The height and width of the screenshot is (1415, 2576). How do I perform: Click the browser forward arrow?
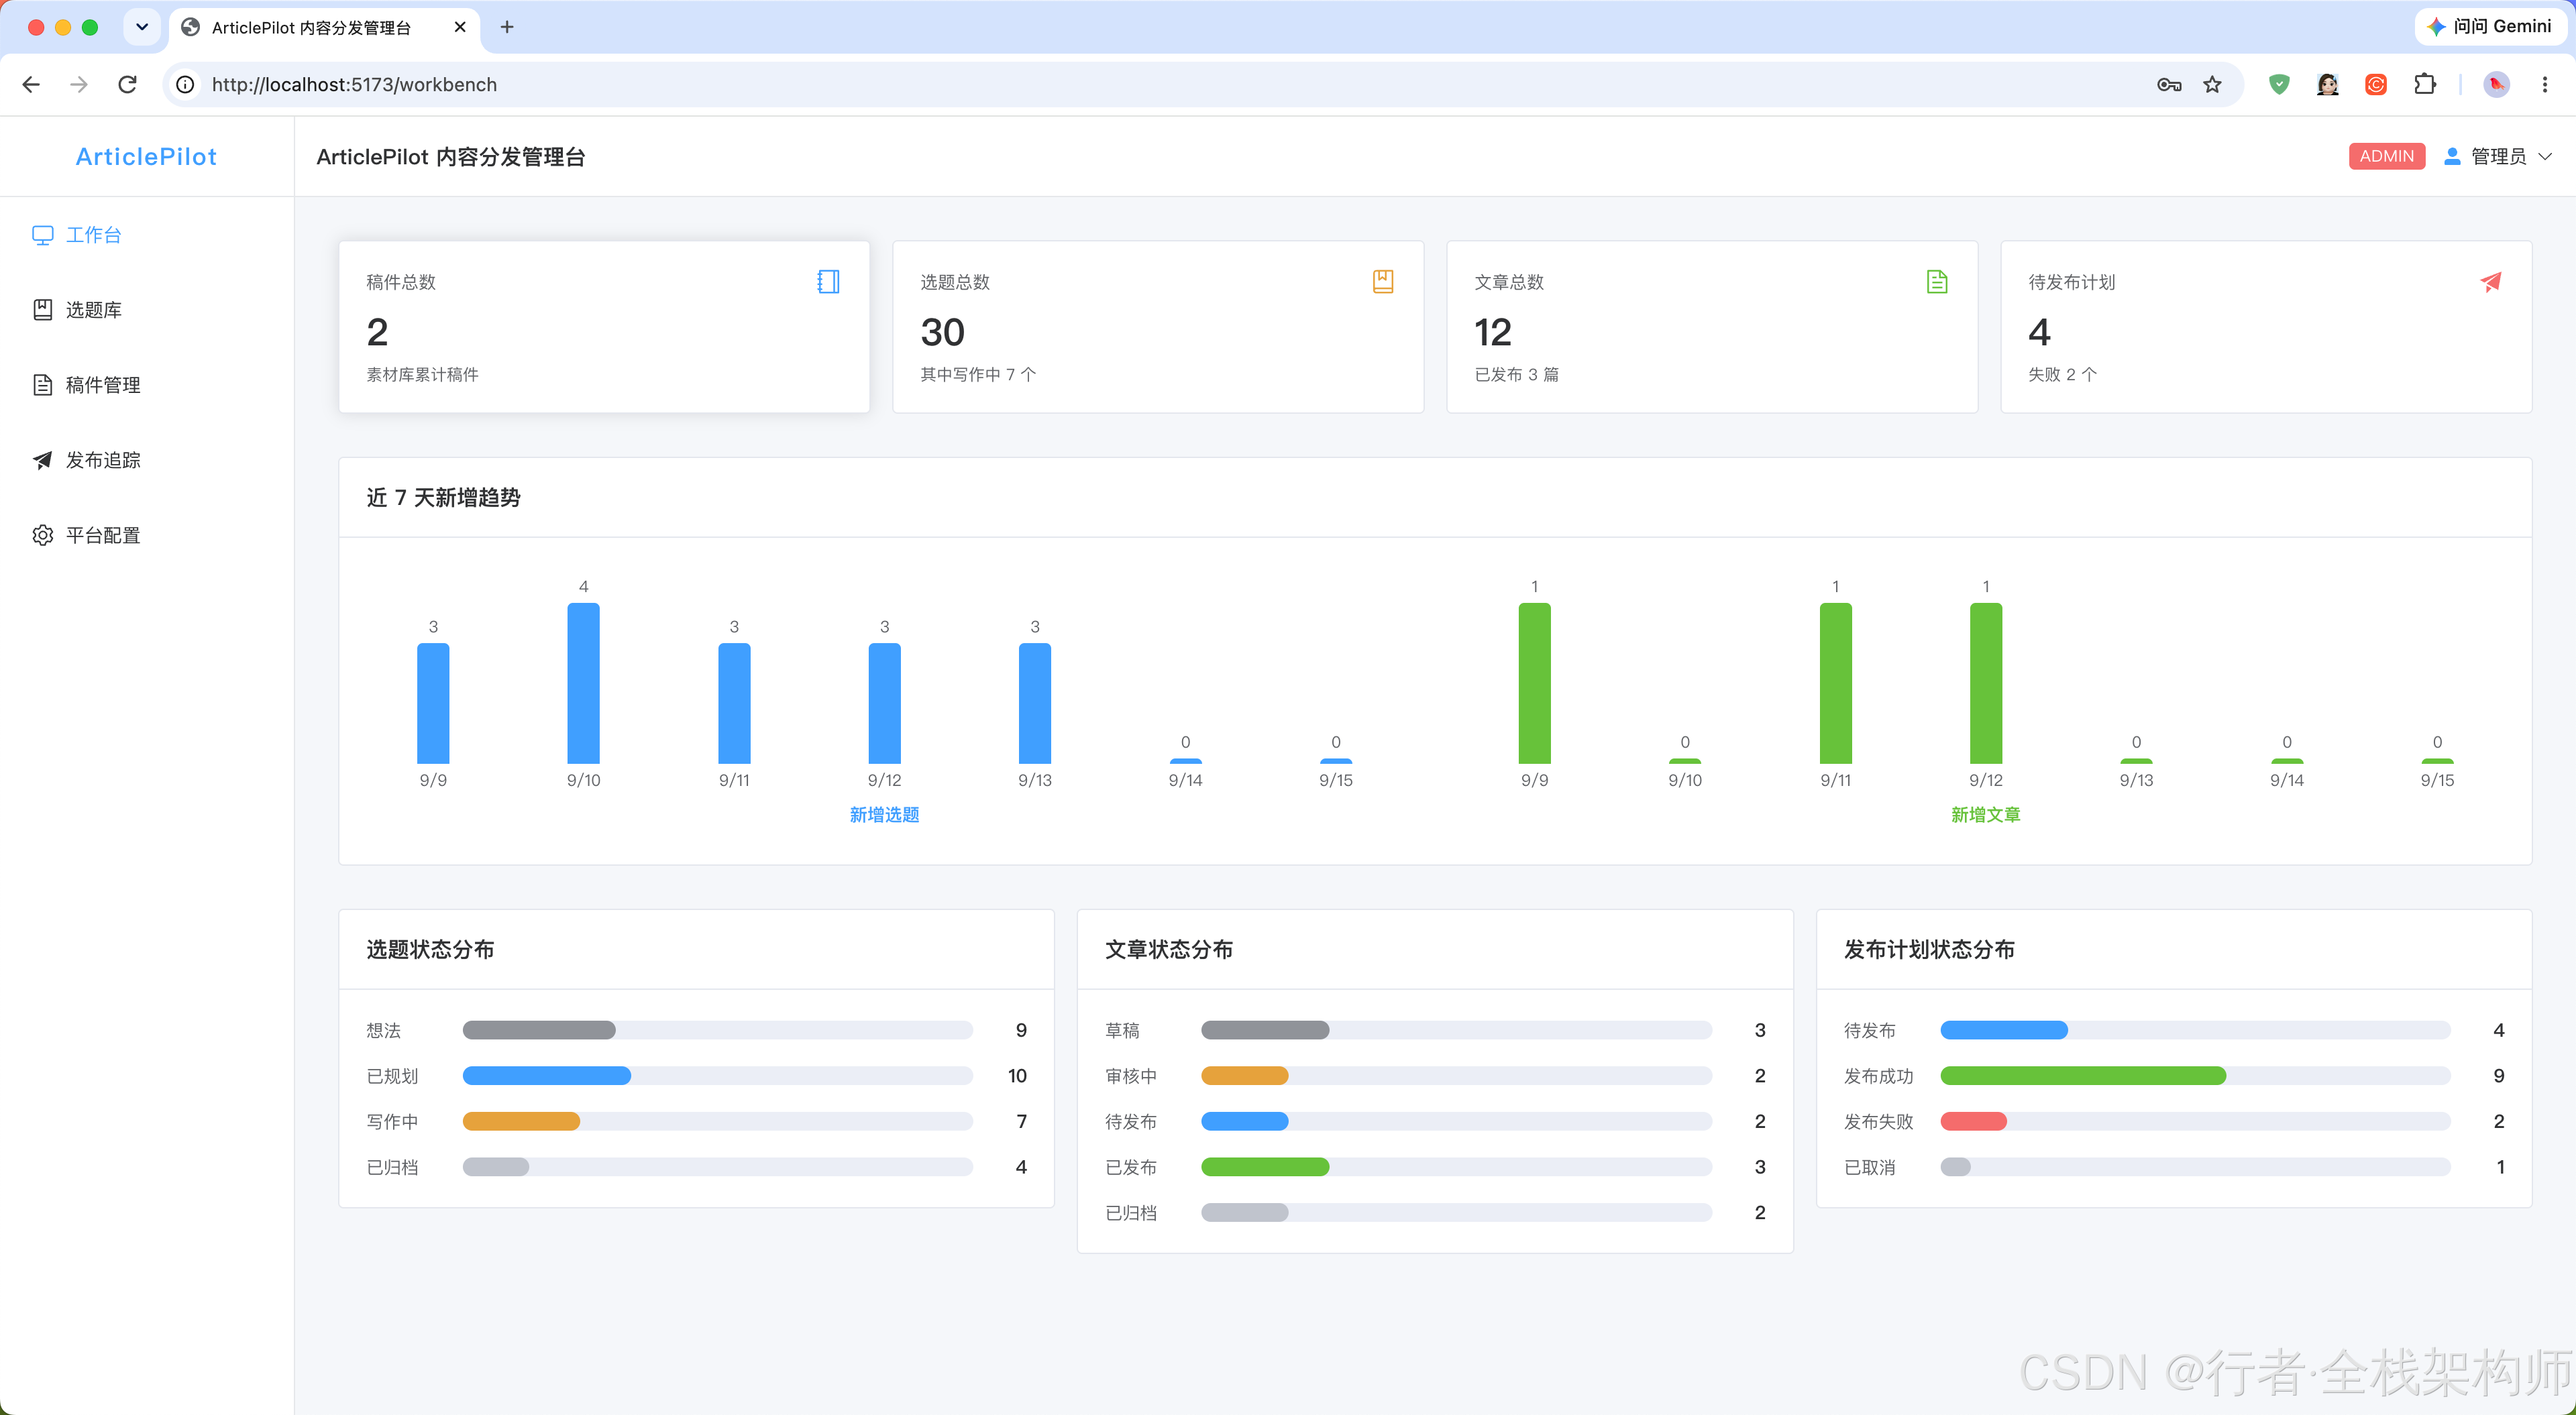pyautogui.click(x=79, y=85)
